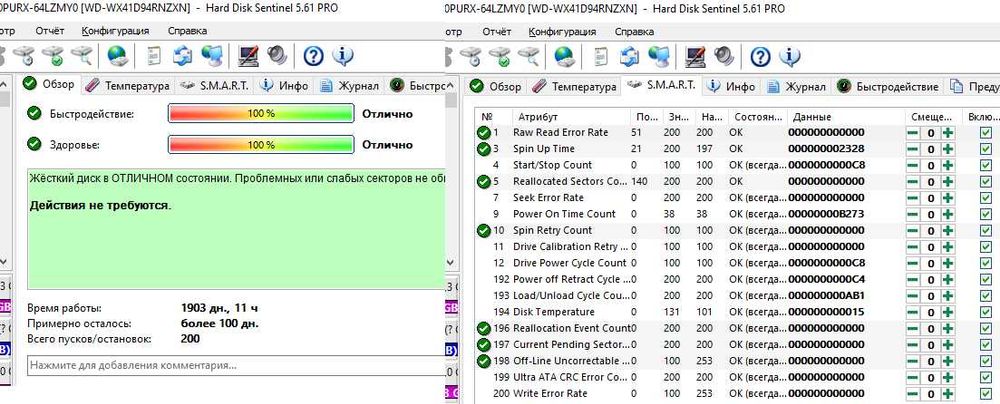Open help question-mark icon in left window
Screen dimensions: 1000x404
coord(314,57)
